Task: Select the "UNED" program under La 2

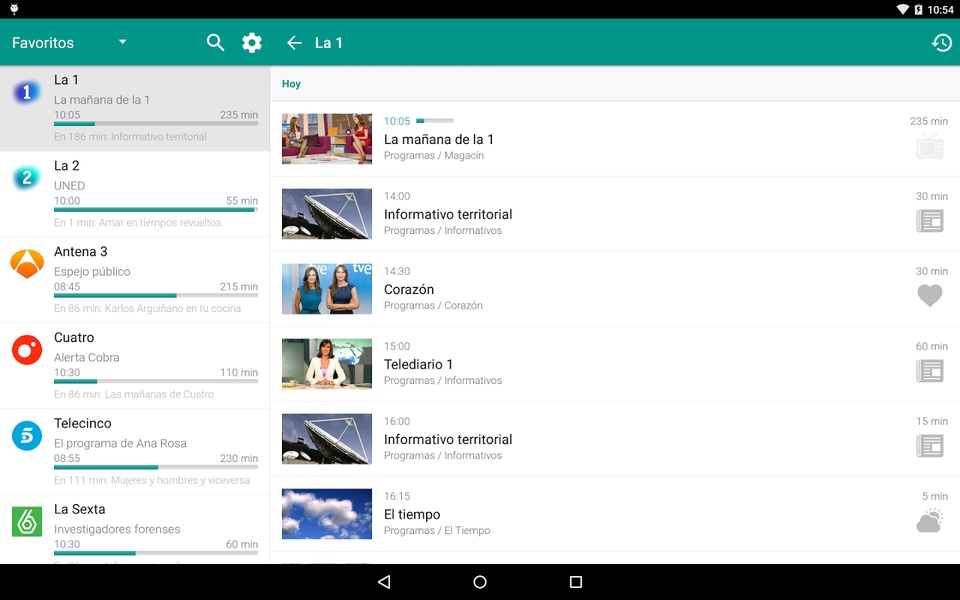Action: 69,186
